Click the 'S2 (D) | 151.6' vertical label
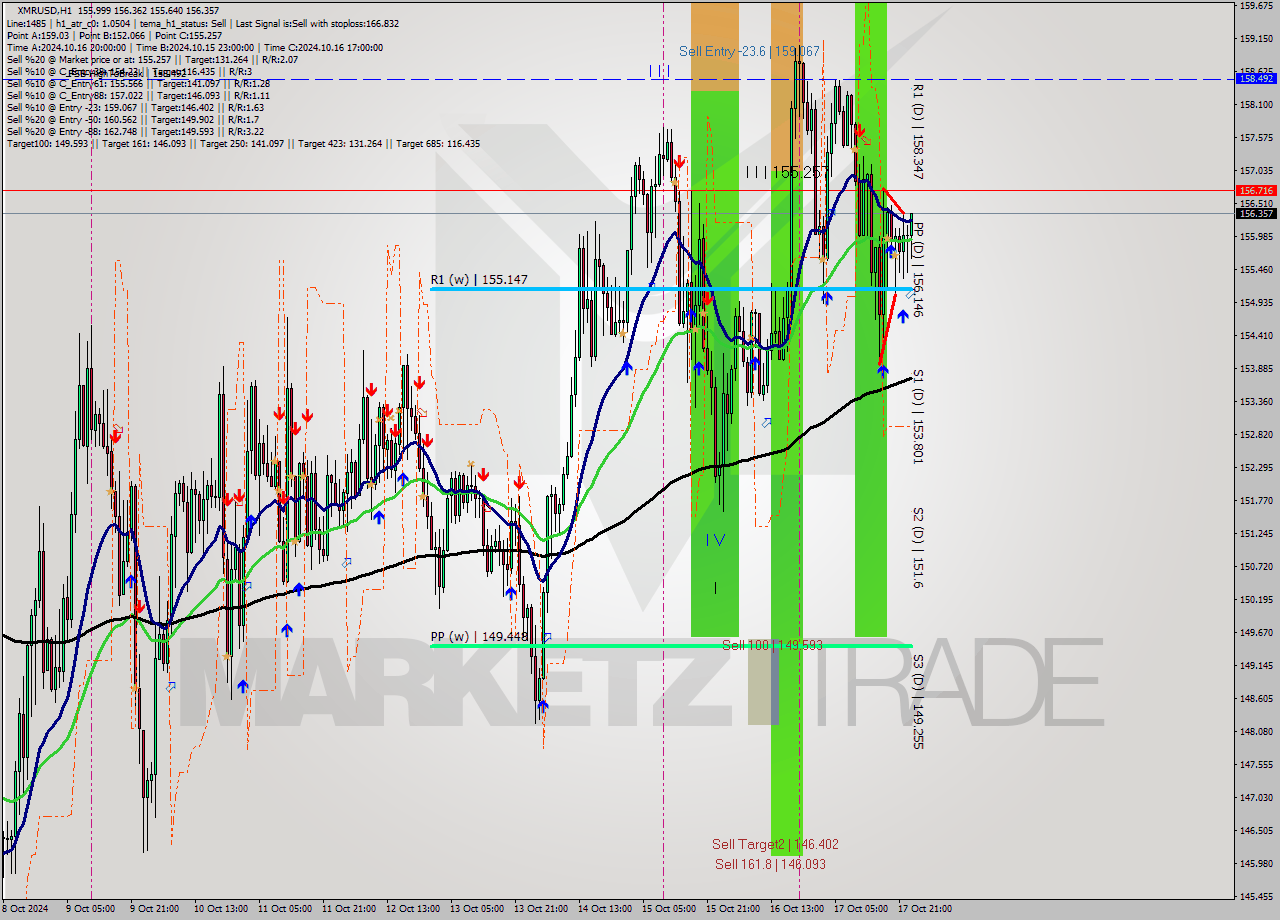 918,547
